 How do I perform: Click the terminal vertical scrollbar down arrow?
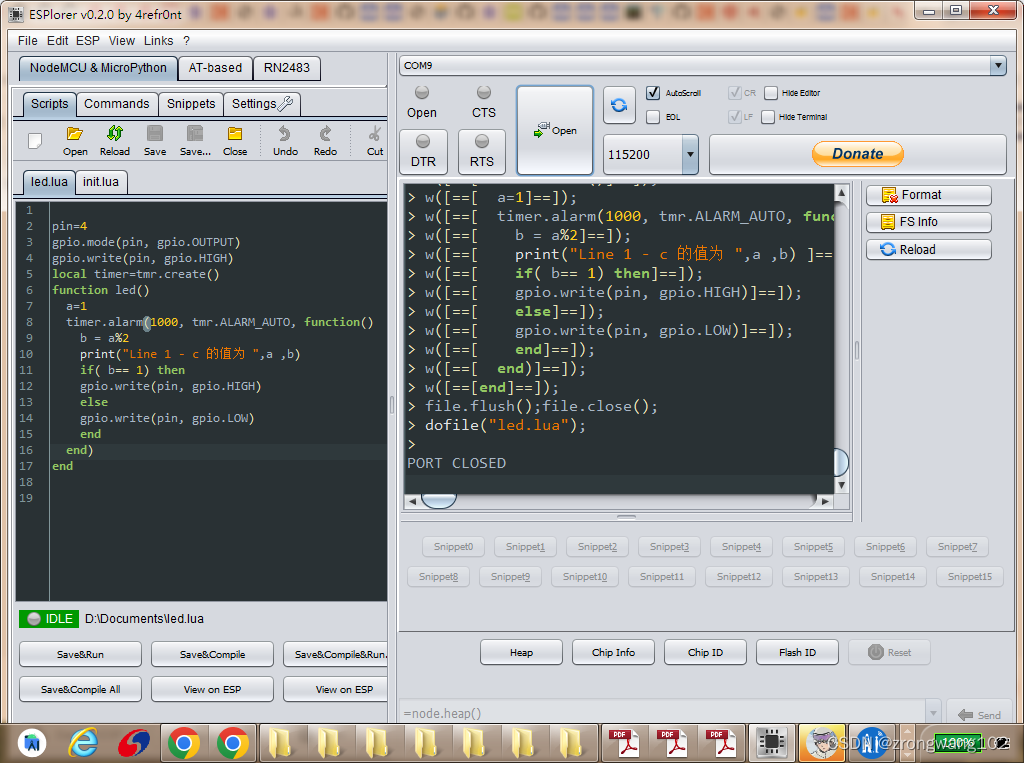(842, 485)
